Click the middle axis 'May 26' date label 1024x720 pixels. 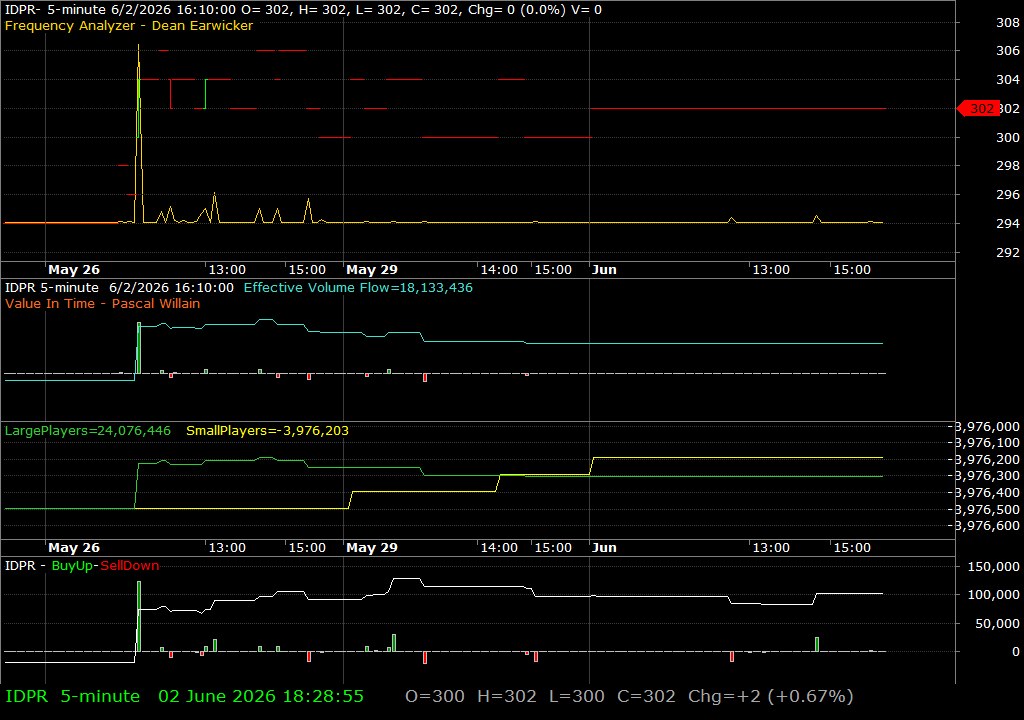coord(74,548)
